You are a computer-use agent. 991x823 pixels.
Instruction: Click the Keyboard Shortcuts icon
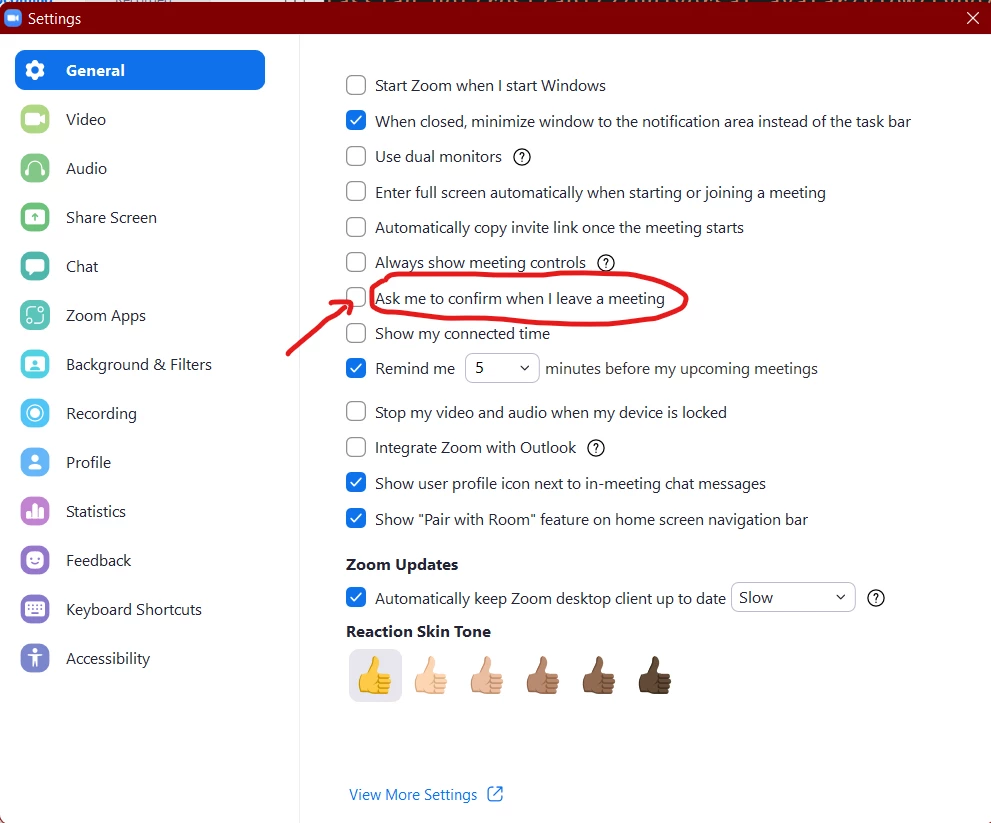tap(35, 609)
